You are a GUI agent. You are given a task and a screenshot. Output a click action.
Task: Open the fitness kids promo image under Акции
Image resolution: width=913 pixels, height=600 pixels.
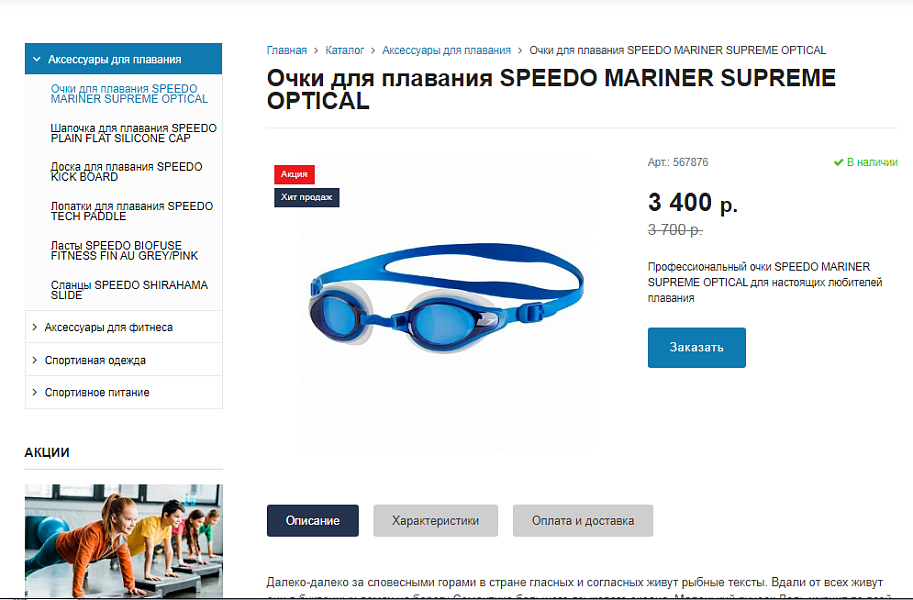tap(123, 540)
